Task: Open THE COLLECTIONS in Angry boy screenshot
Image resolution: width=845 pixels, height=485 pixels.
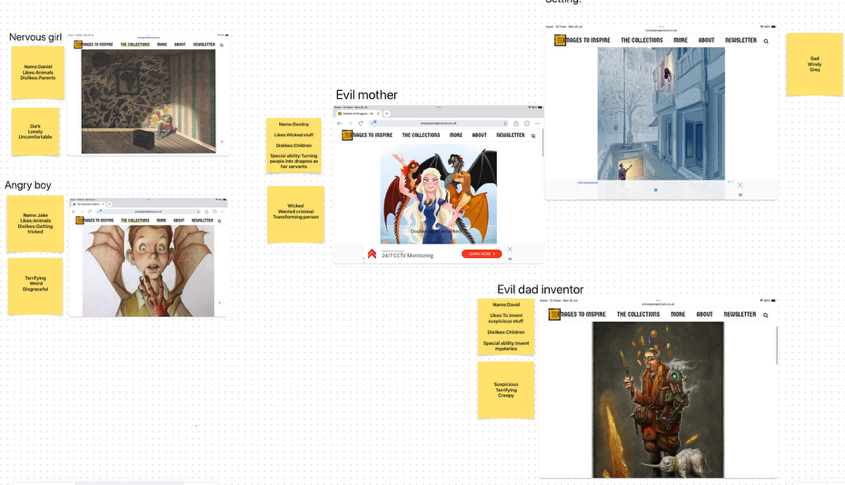Action: (135, 220)
